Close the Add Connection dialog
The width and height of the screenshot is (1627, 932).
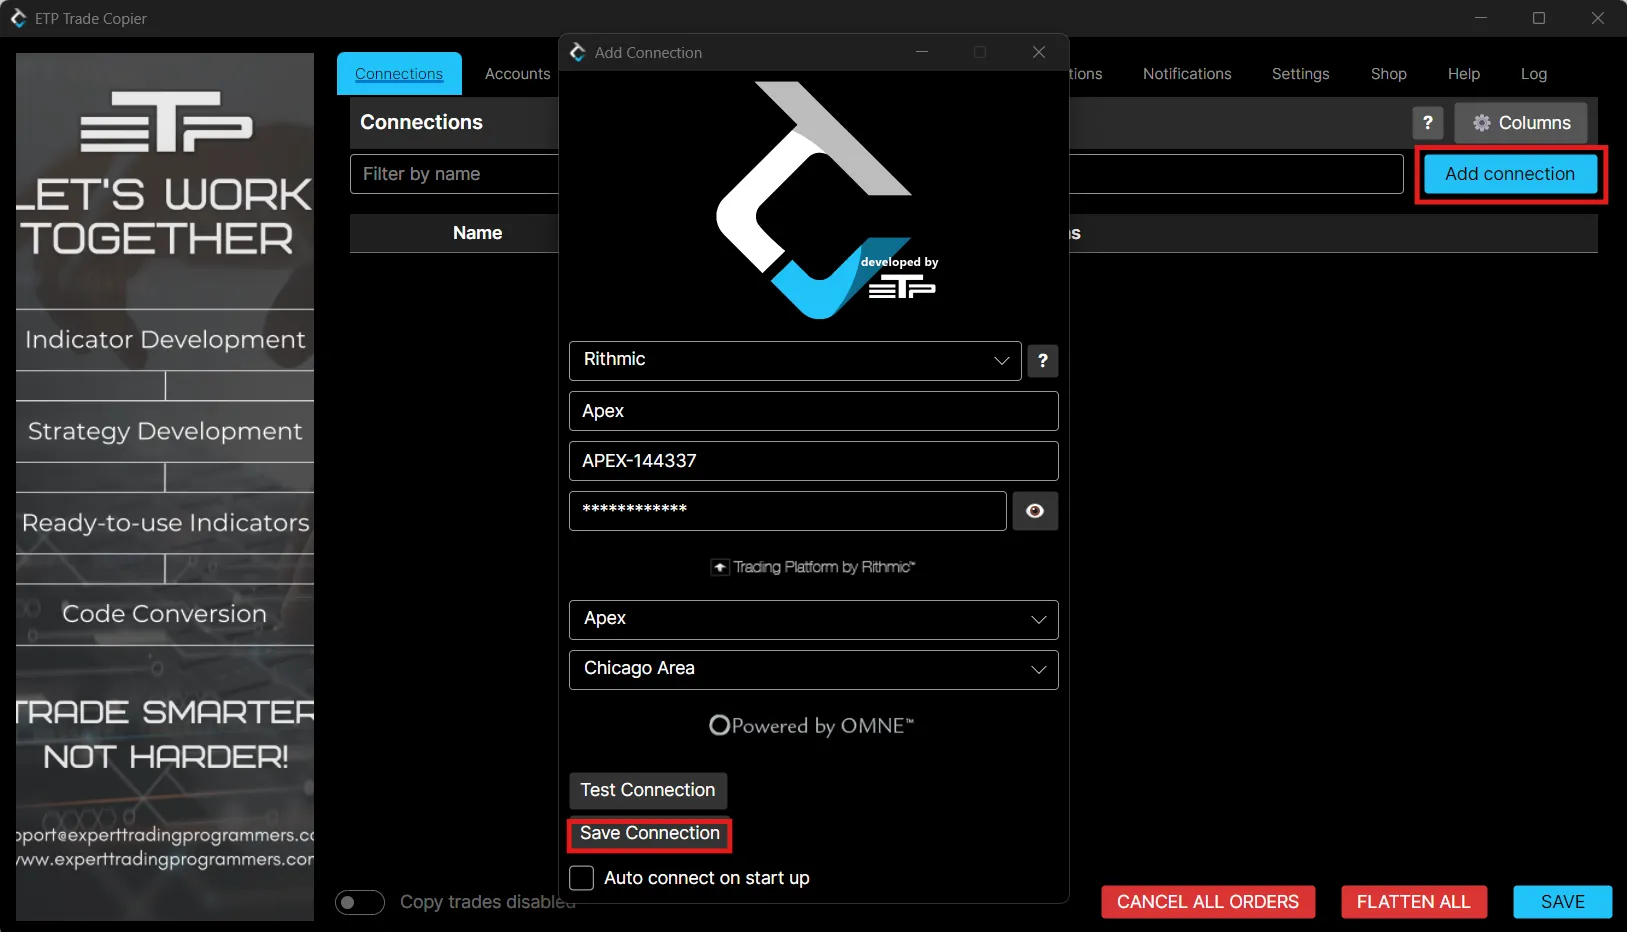click(x=1039, y=52)
